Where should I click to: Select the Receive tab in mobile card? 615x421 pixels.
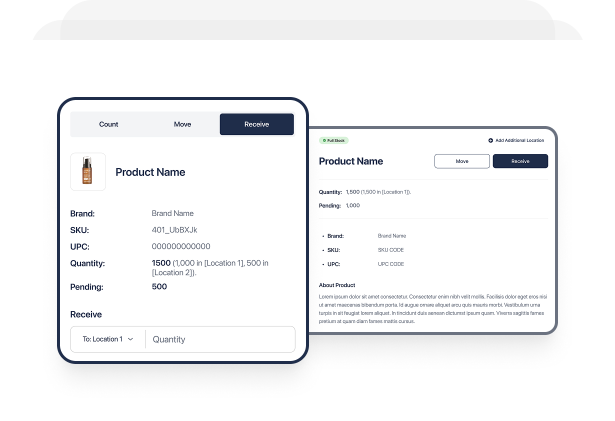[256, 124]
